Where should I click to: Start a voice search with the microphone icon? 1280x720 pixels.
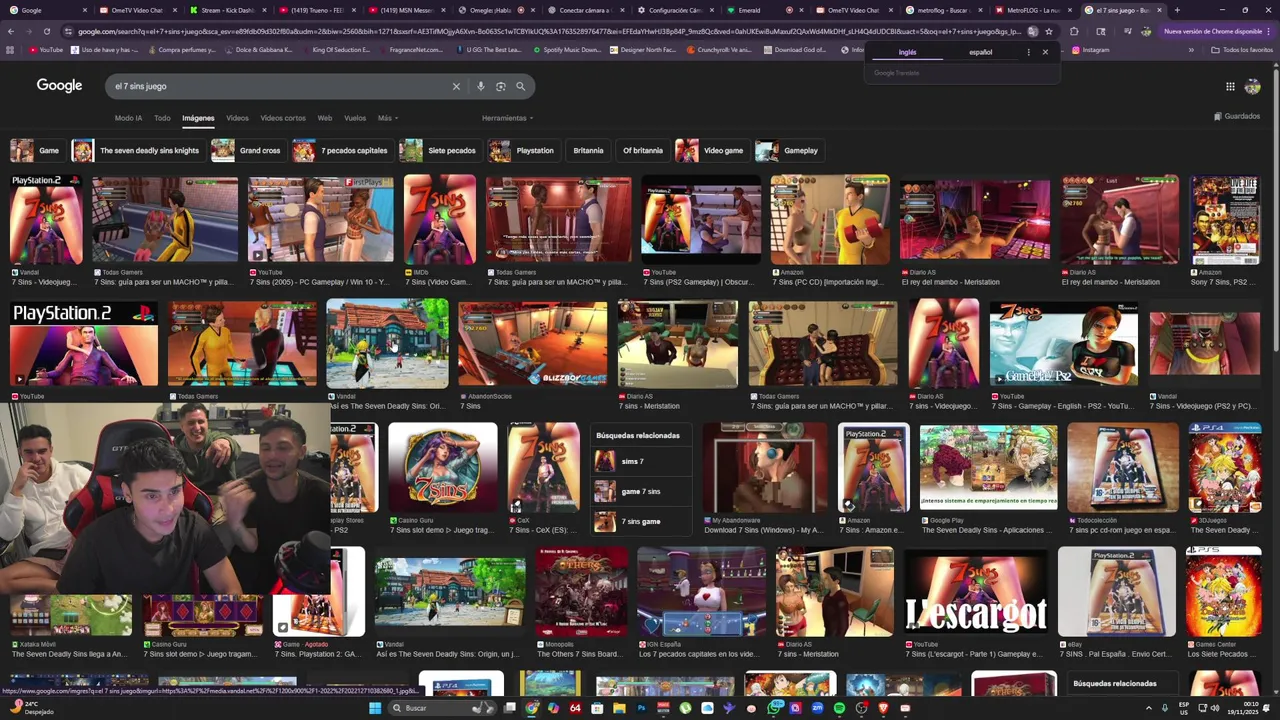coord(481,86)
